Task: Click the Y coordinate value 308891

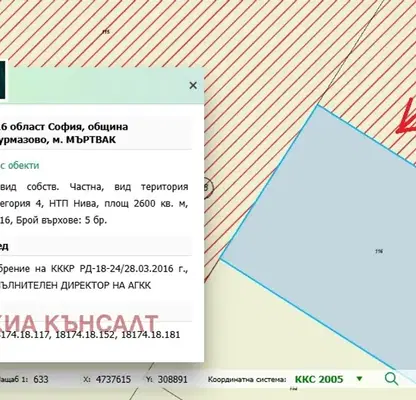Action: pos(173,379)
